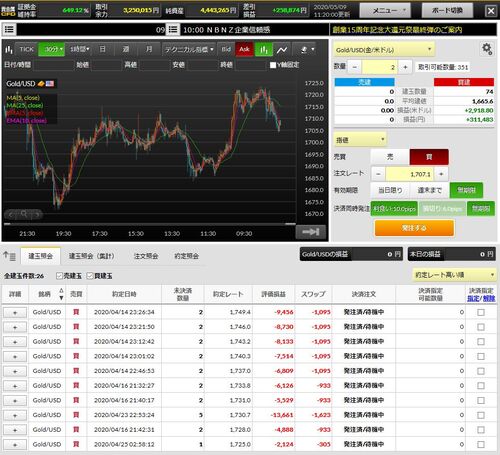Screen dimensions: 500x455
Task: Check settlement box for 2020/04/14 23:21:50 row
Action: coord(481,327)
